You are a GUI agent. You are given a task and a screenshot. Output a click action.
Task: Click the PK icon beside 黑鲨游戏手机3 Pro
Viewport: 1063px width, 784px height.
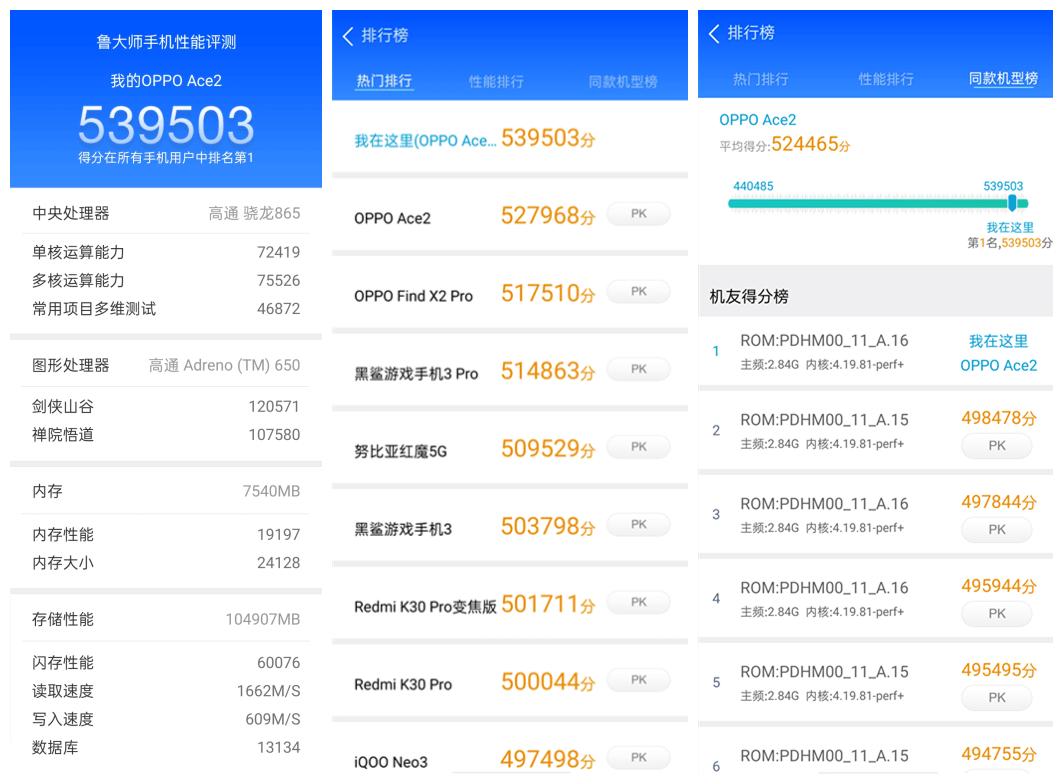(637, 368)
